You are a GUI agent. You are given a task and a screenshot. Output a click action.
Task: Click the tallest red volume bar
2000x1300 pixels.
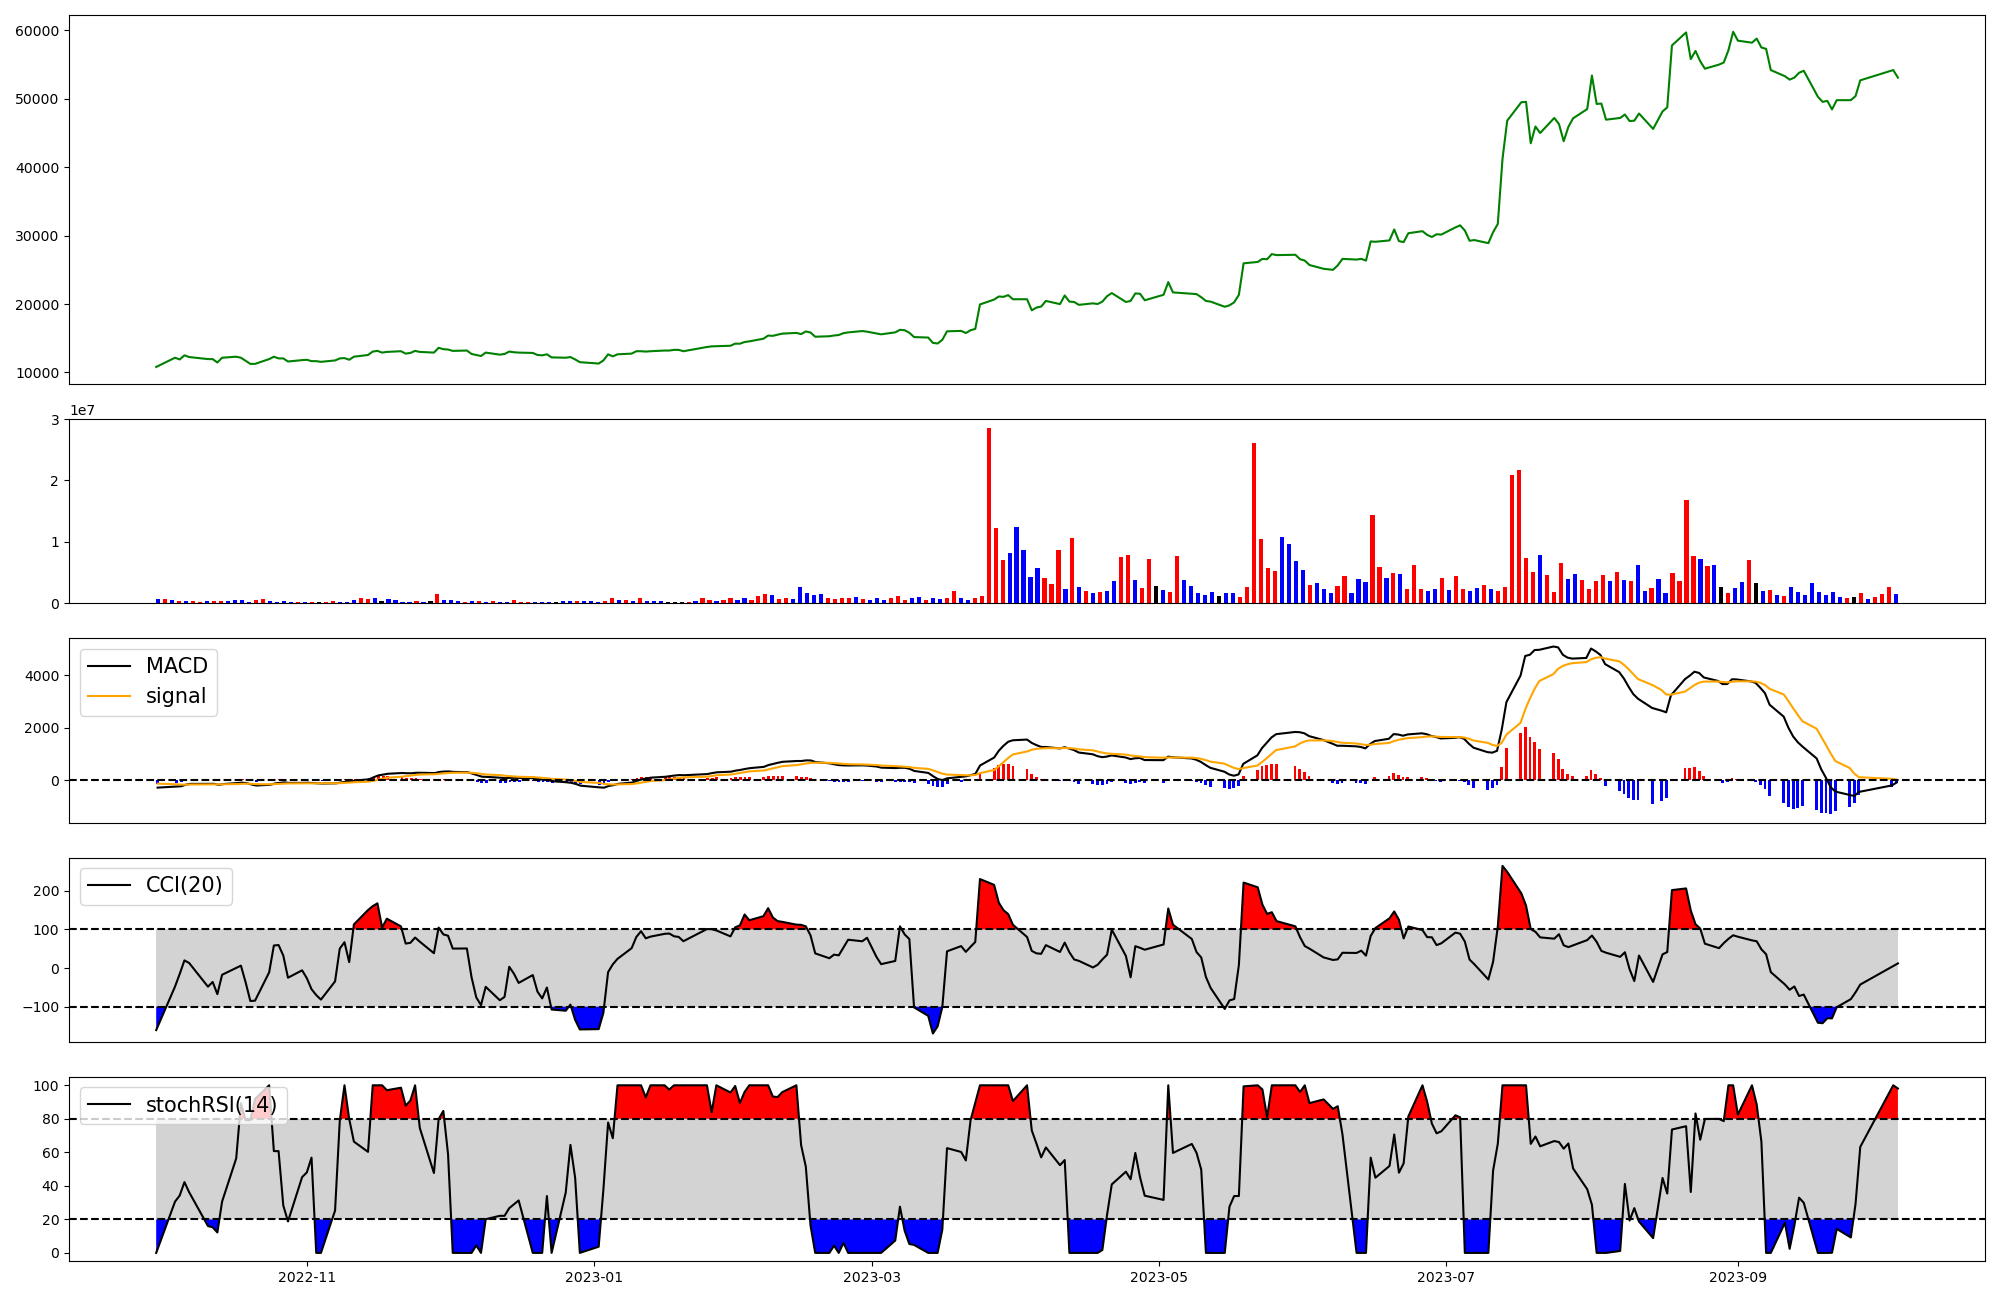tap(989, 515)
